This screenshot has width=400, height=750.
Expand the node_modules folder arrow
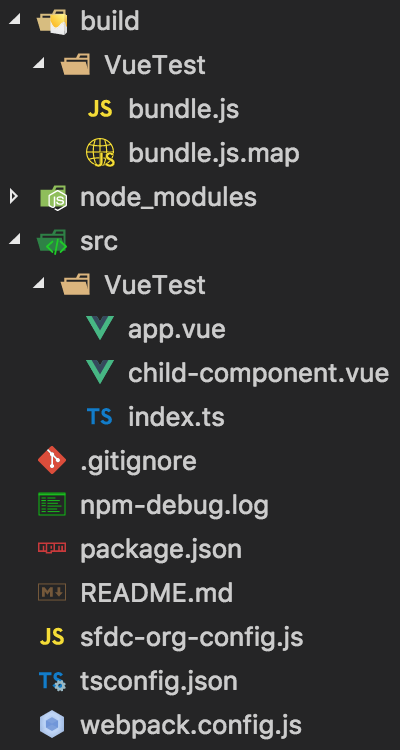click(x=14, y=196)
